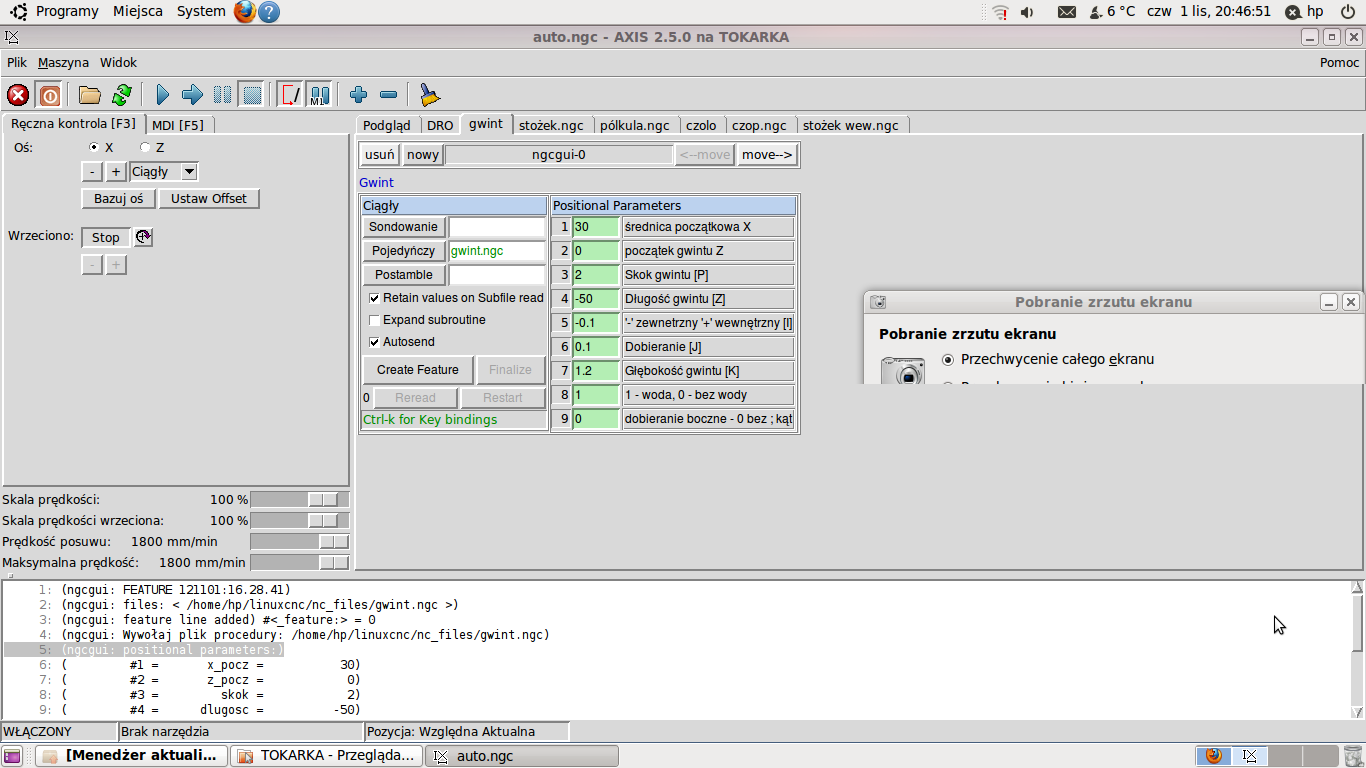Viewport: 1366px width, 768px height.
Task: Open the stożek wew.ngc tab
Action: point(851,125)
